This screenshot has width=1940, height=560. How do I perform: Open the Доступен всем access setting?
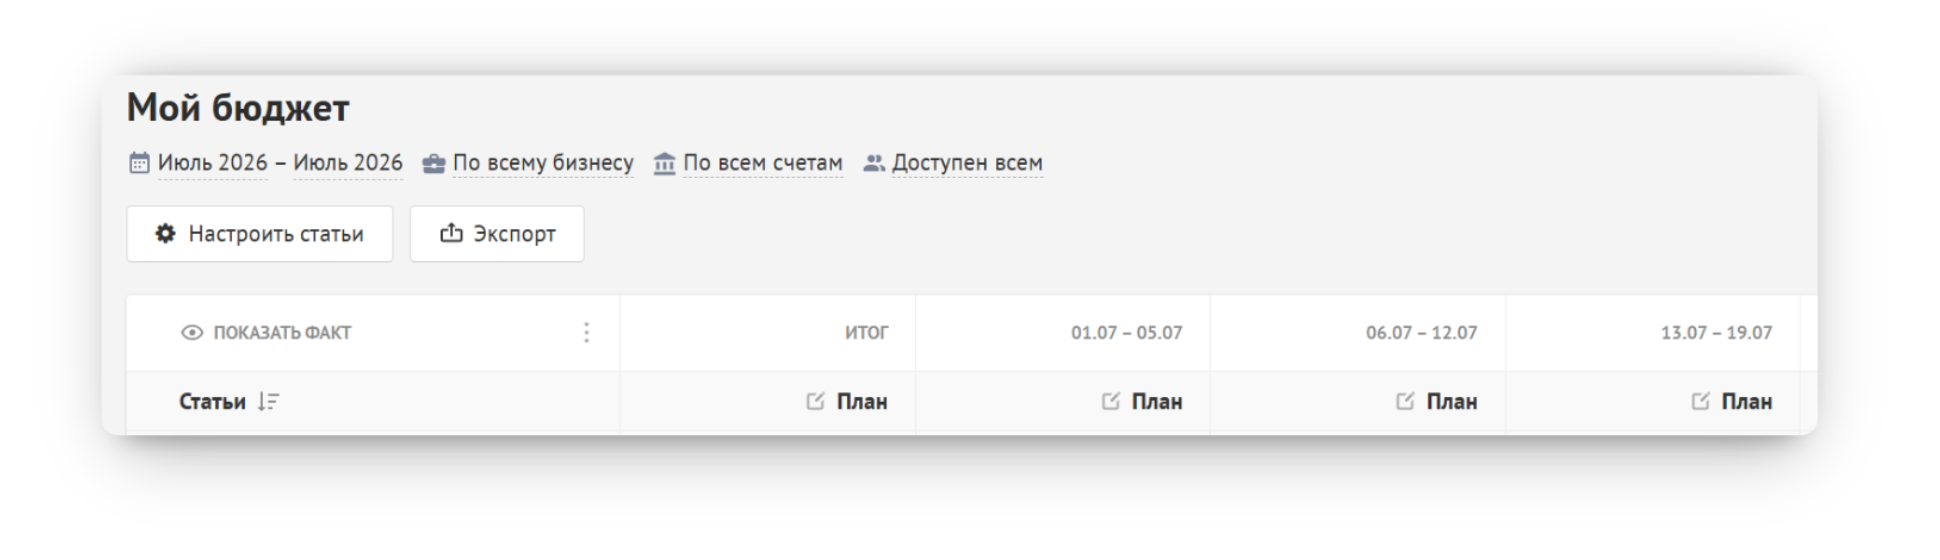pos(967,163)
